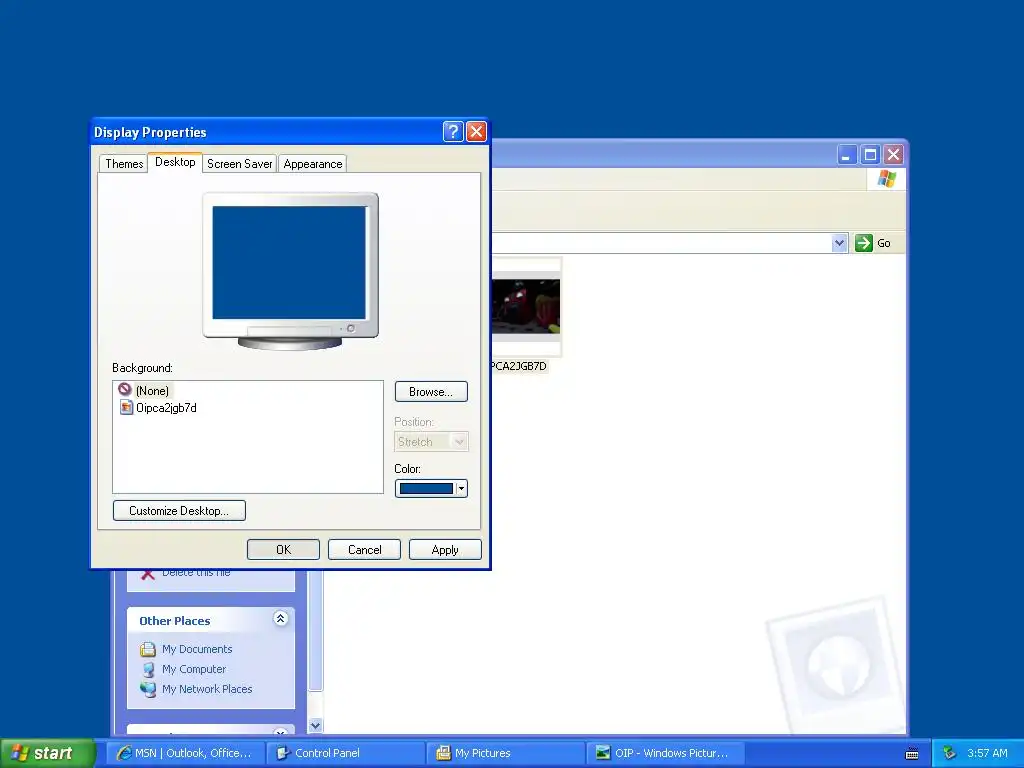Click the 3:57 AM clock
The height and width of the screenshot is (768, 1024).
(x=987, y=753)
